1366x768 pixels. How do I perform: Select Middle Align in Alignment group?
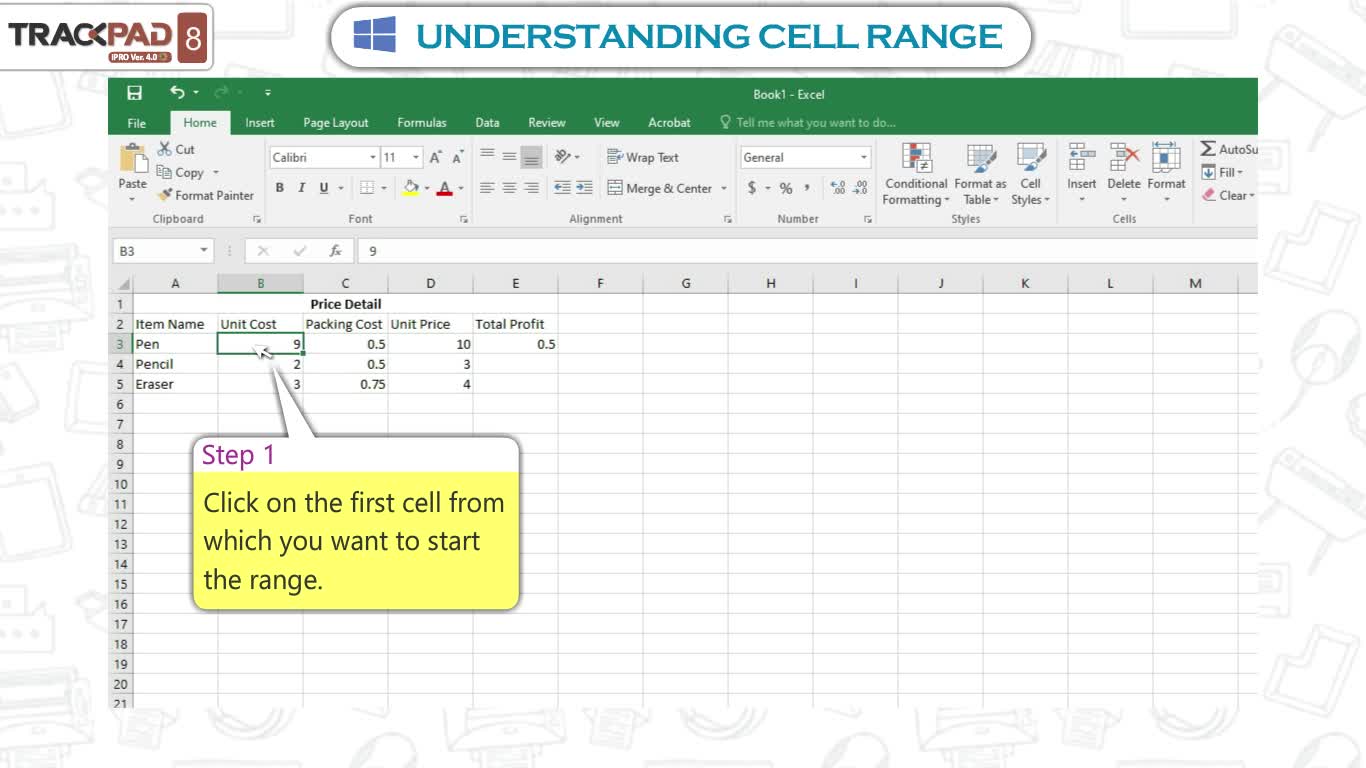pos(510,156)
